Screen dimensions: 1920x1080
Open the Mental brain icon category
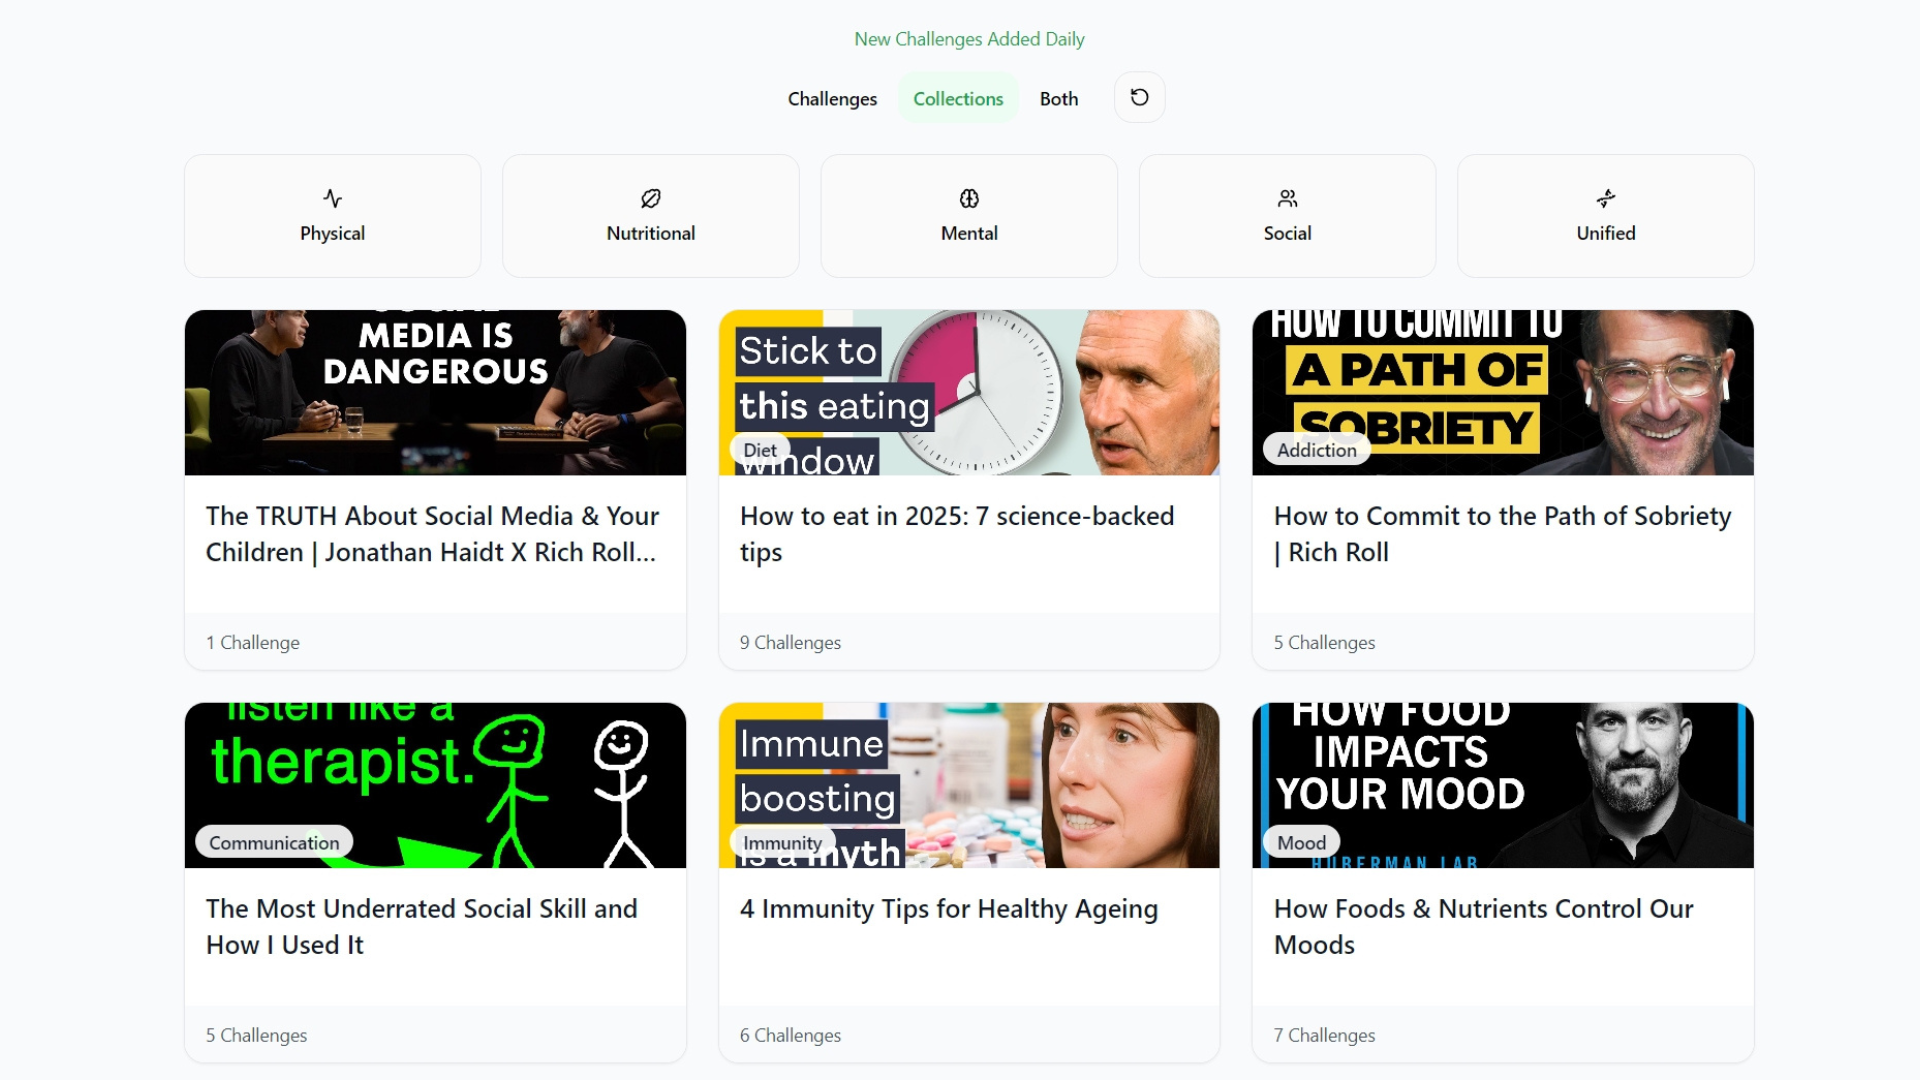tap(968, 198)
